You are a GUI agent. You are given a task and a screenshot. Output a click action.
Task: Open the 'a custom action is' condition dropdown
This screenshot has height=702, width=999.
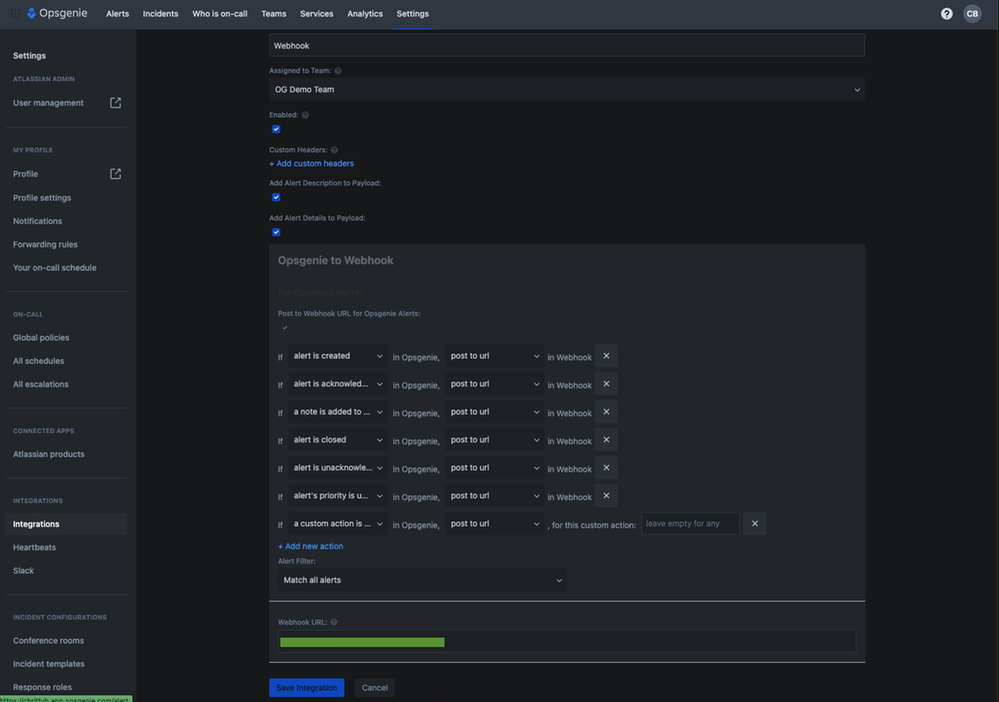pos(338,524)
